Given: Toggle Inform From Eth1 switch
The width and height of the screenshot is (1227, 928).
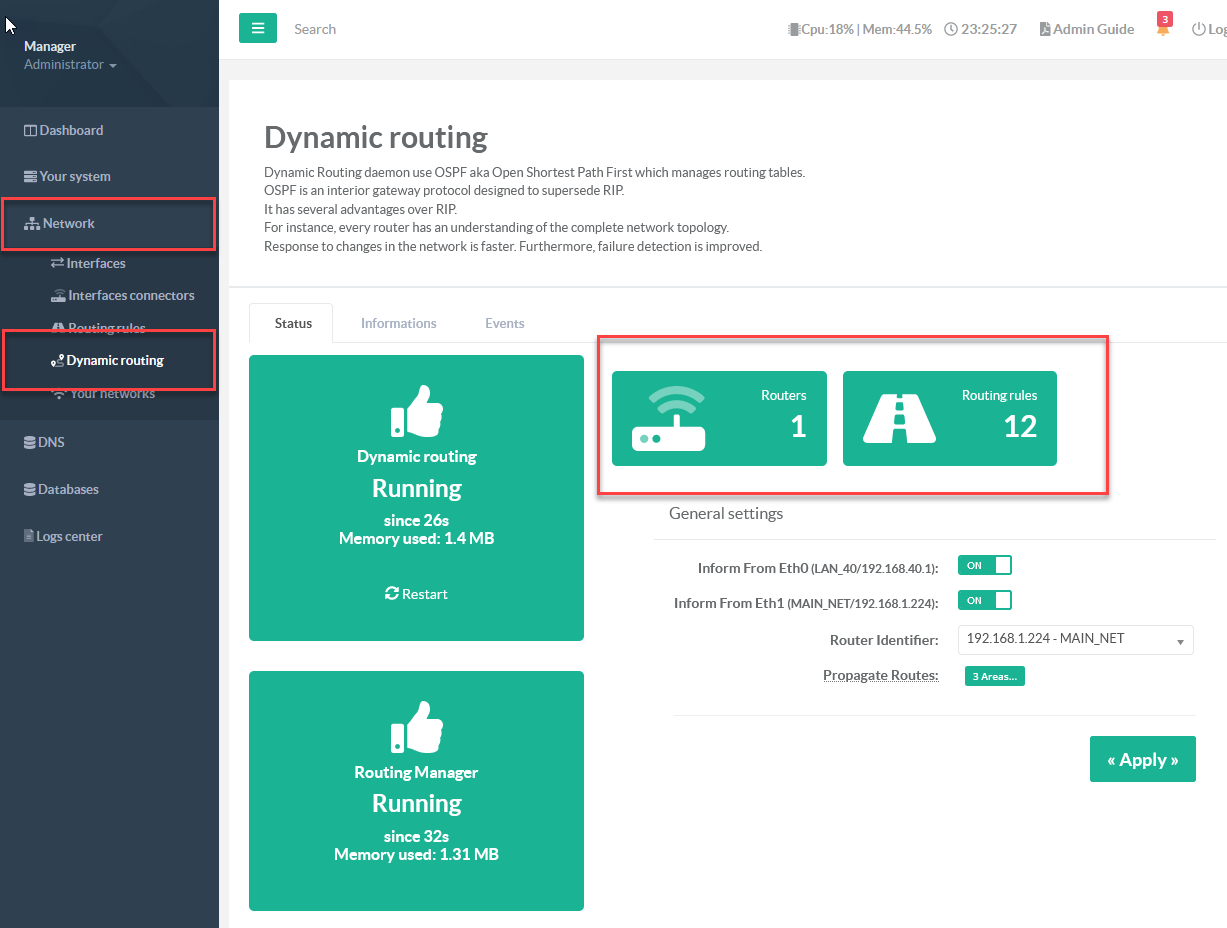Looking at the screenshot, I should pyautogui.click(x=984, y=600).
